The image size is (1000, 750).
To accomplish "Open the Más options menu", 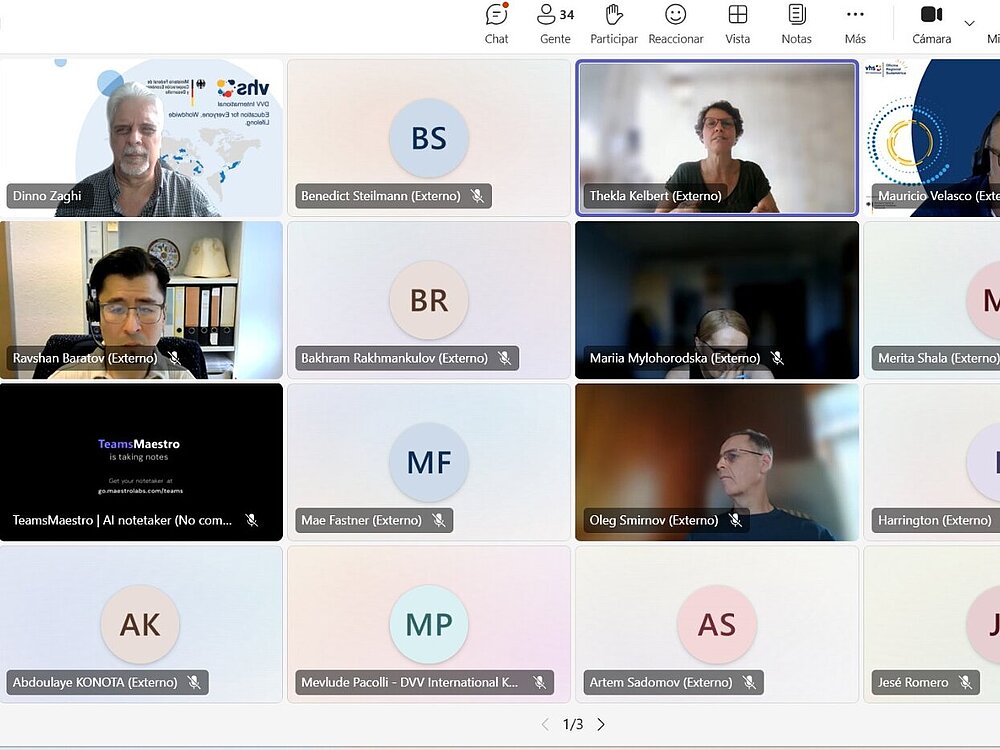I will (x=855, y=23).
